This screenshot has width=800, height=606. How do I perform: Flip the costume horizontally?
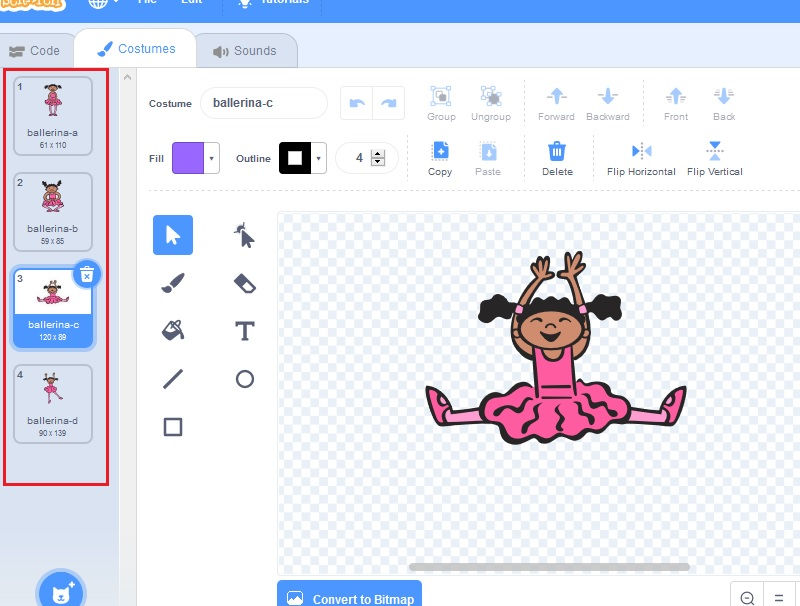[641, 159]
